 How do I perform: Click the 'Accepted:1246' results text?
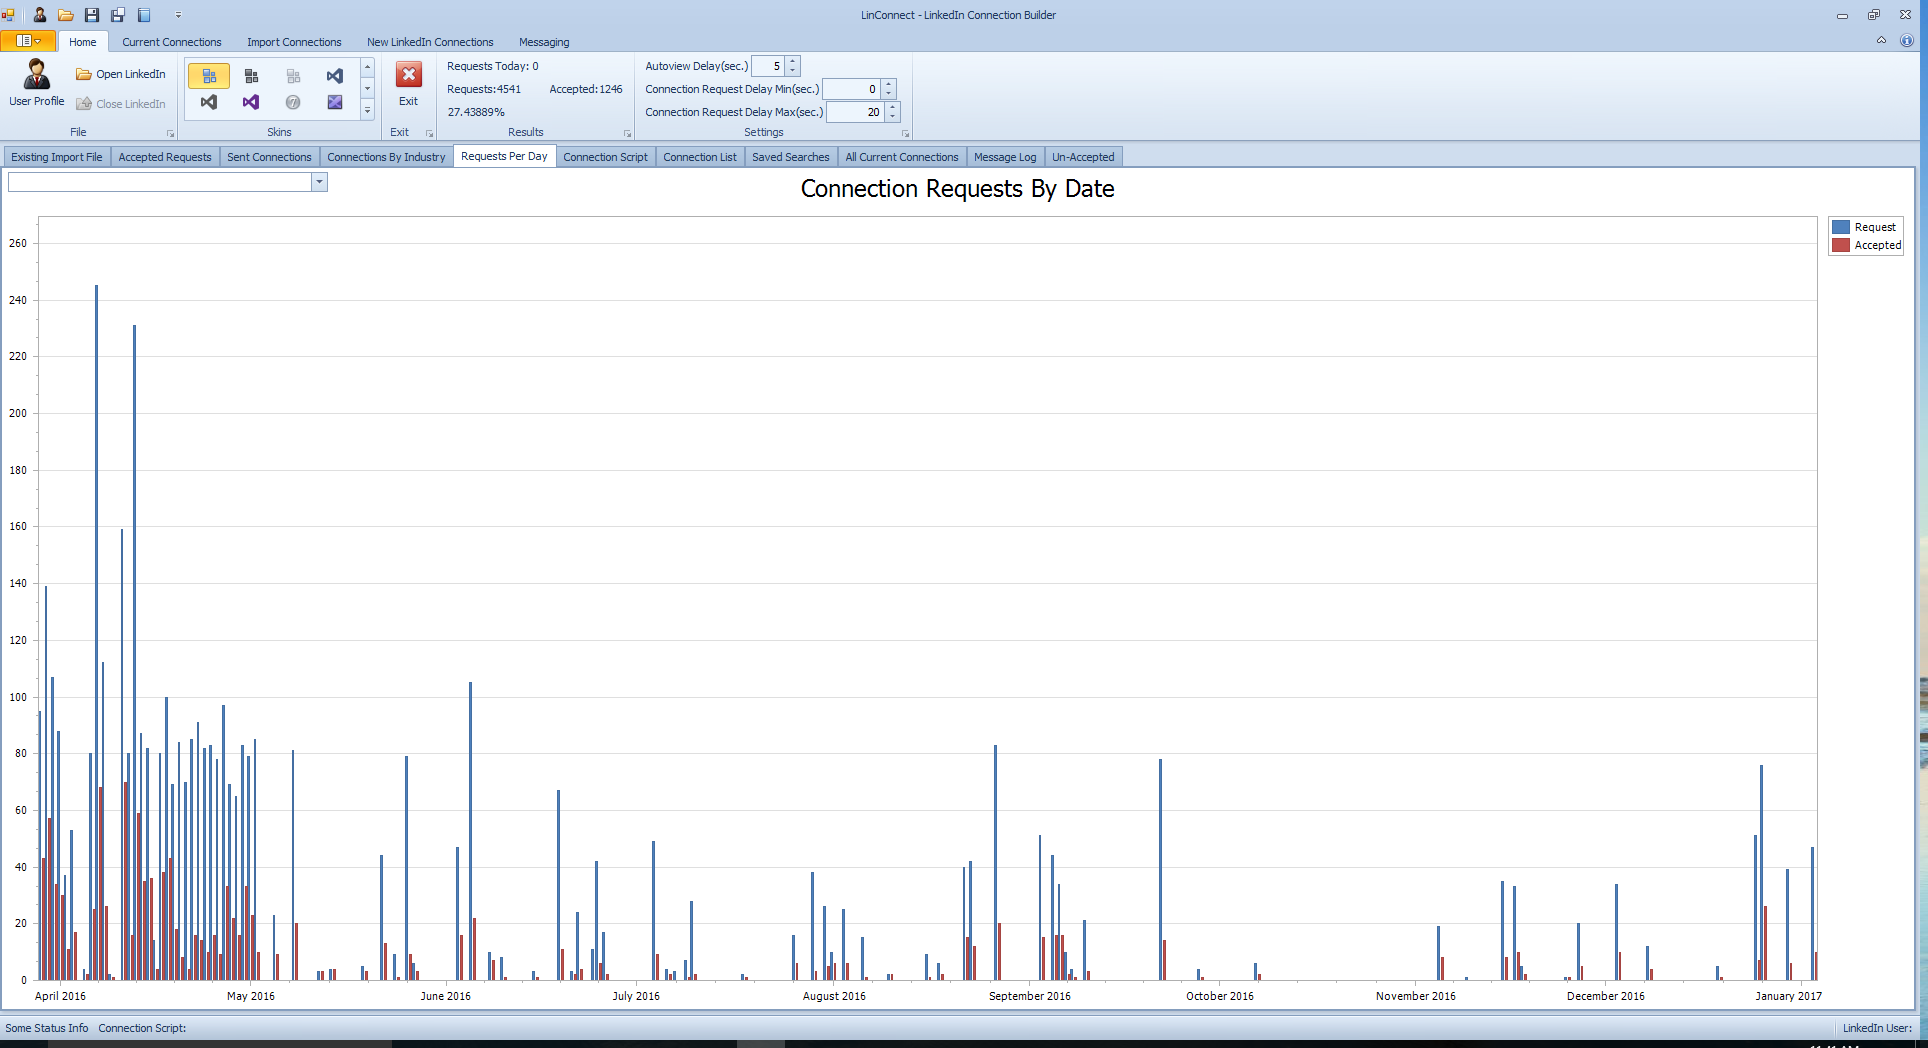point(586,89)
